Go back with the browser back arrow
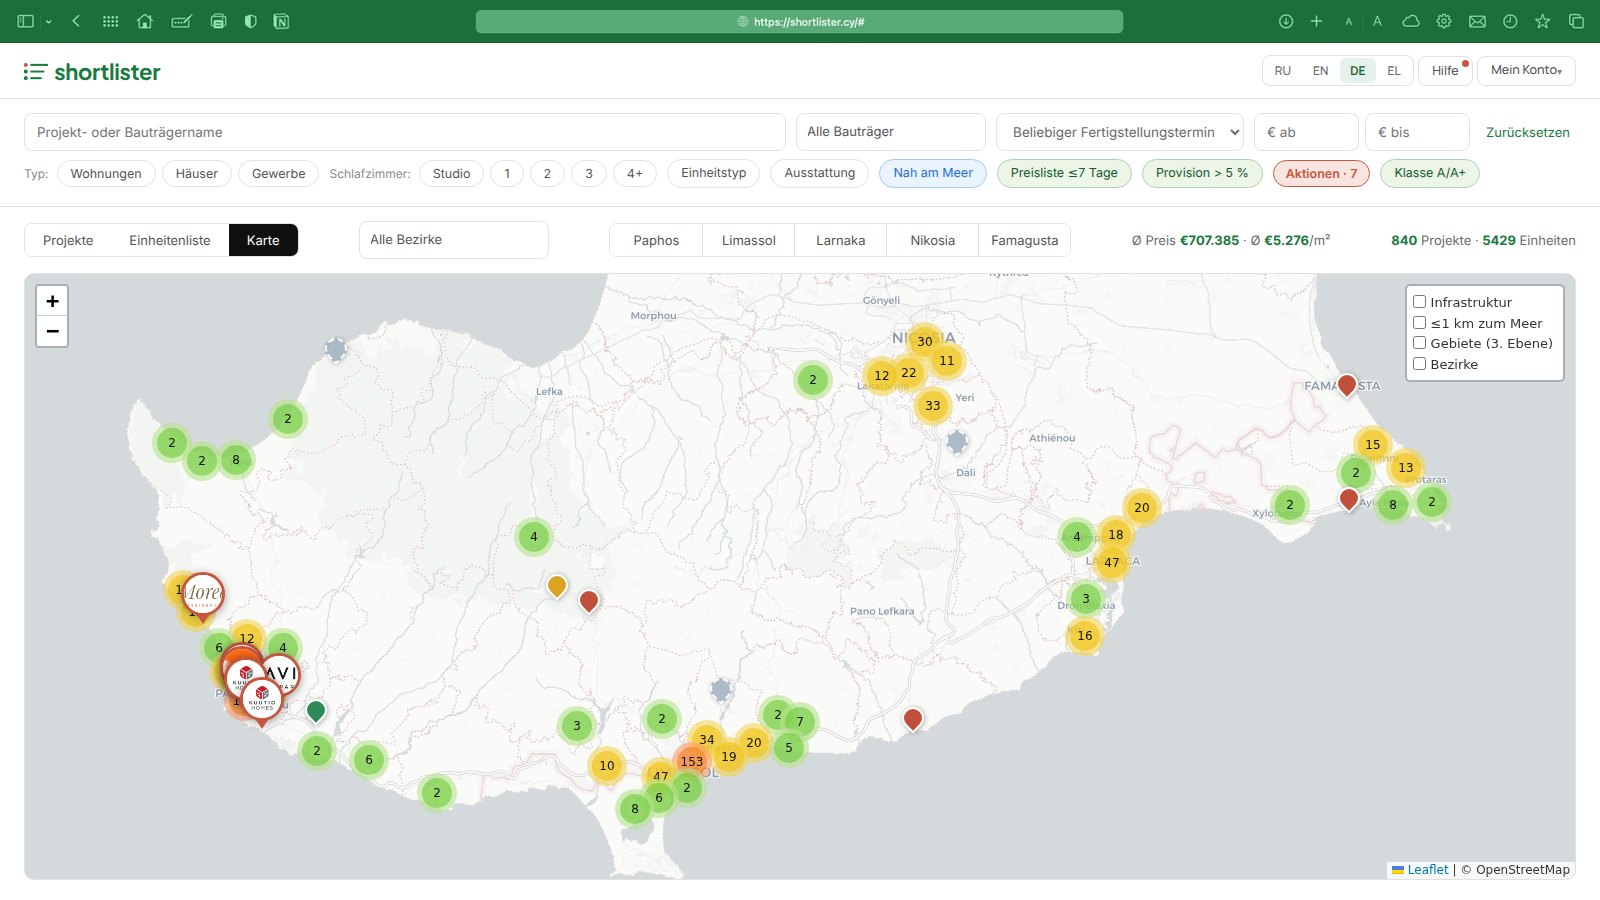The width and height of the screenshot is (1600, 900). click(x=76, y=21)
